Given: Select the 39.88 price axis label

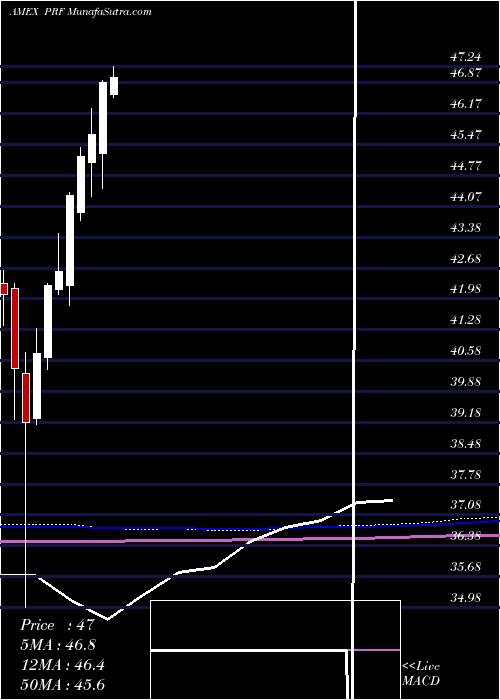Looking at the screenshot, I should click(x=466, y=382).
